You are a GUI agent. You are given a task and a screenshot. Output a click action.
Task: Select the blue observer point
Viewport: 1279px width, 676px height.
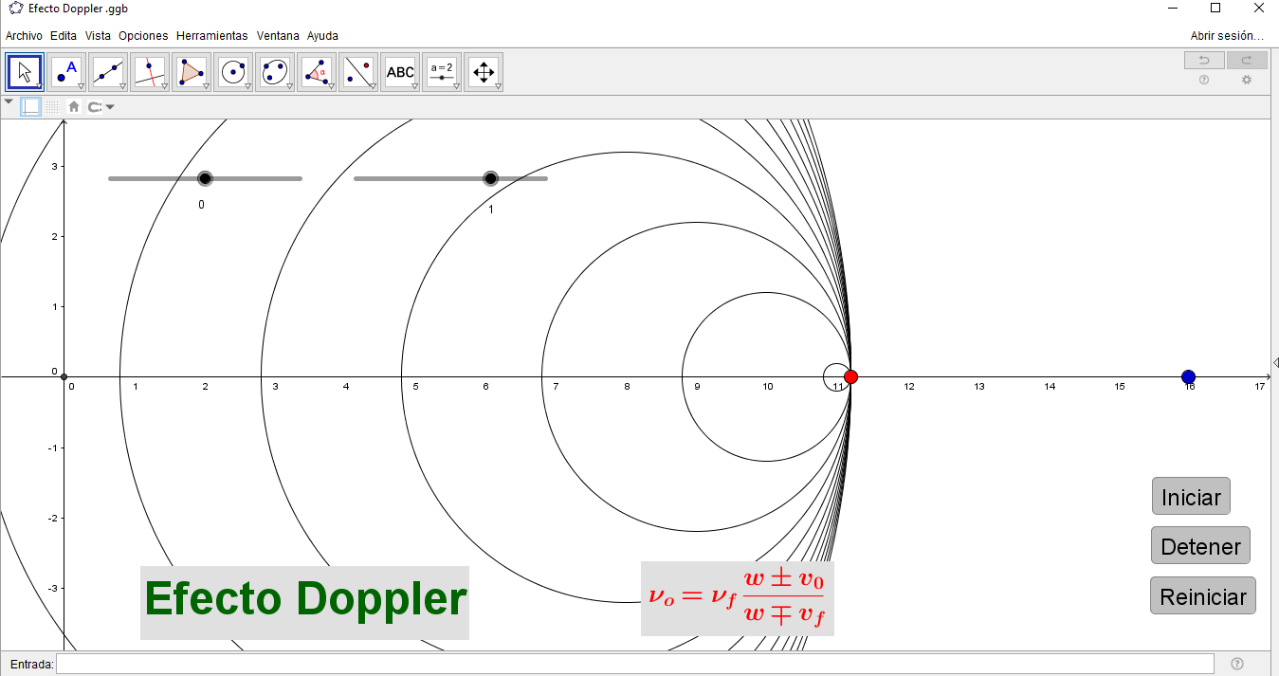[1188, 377]
